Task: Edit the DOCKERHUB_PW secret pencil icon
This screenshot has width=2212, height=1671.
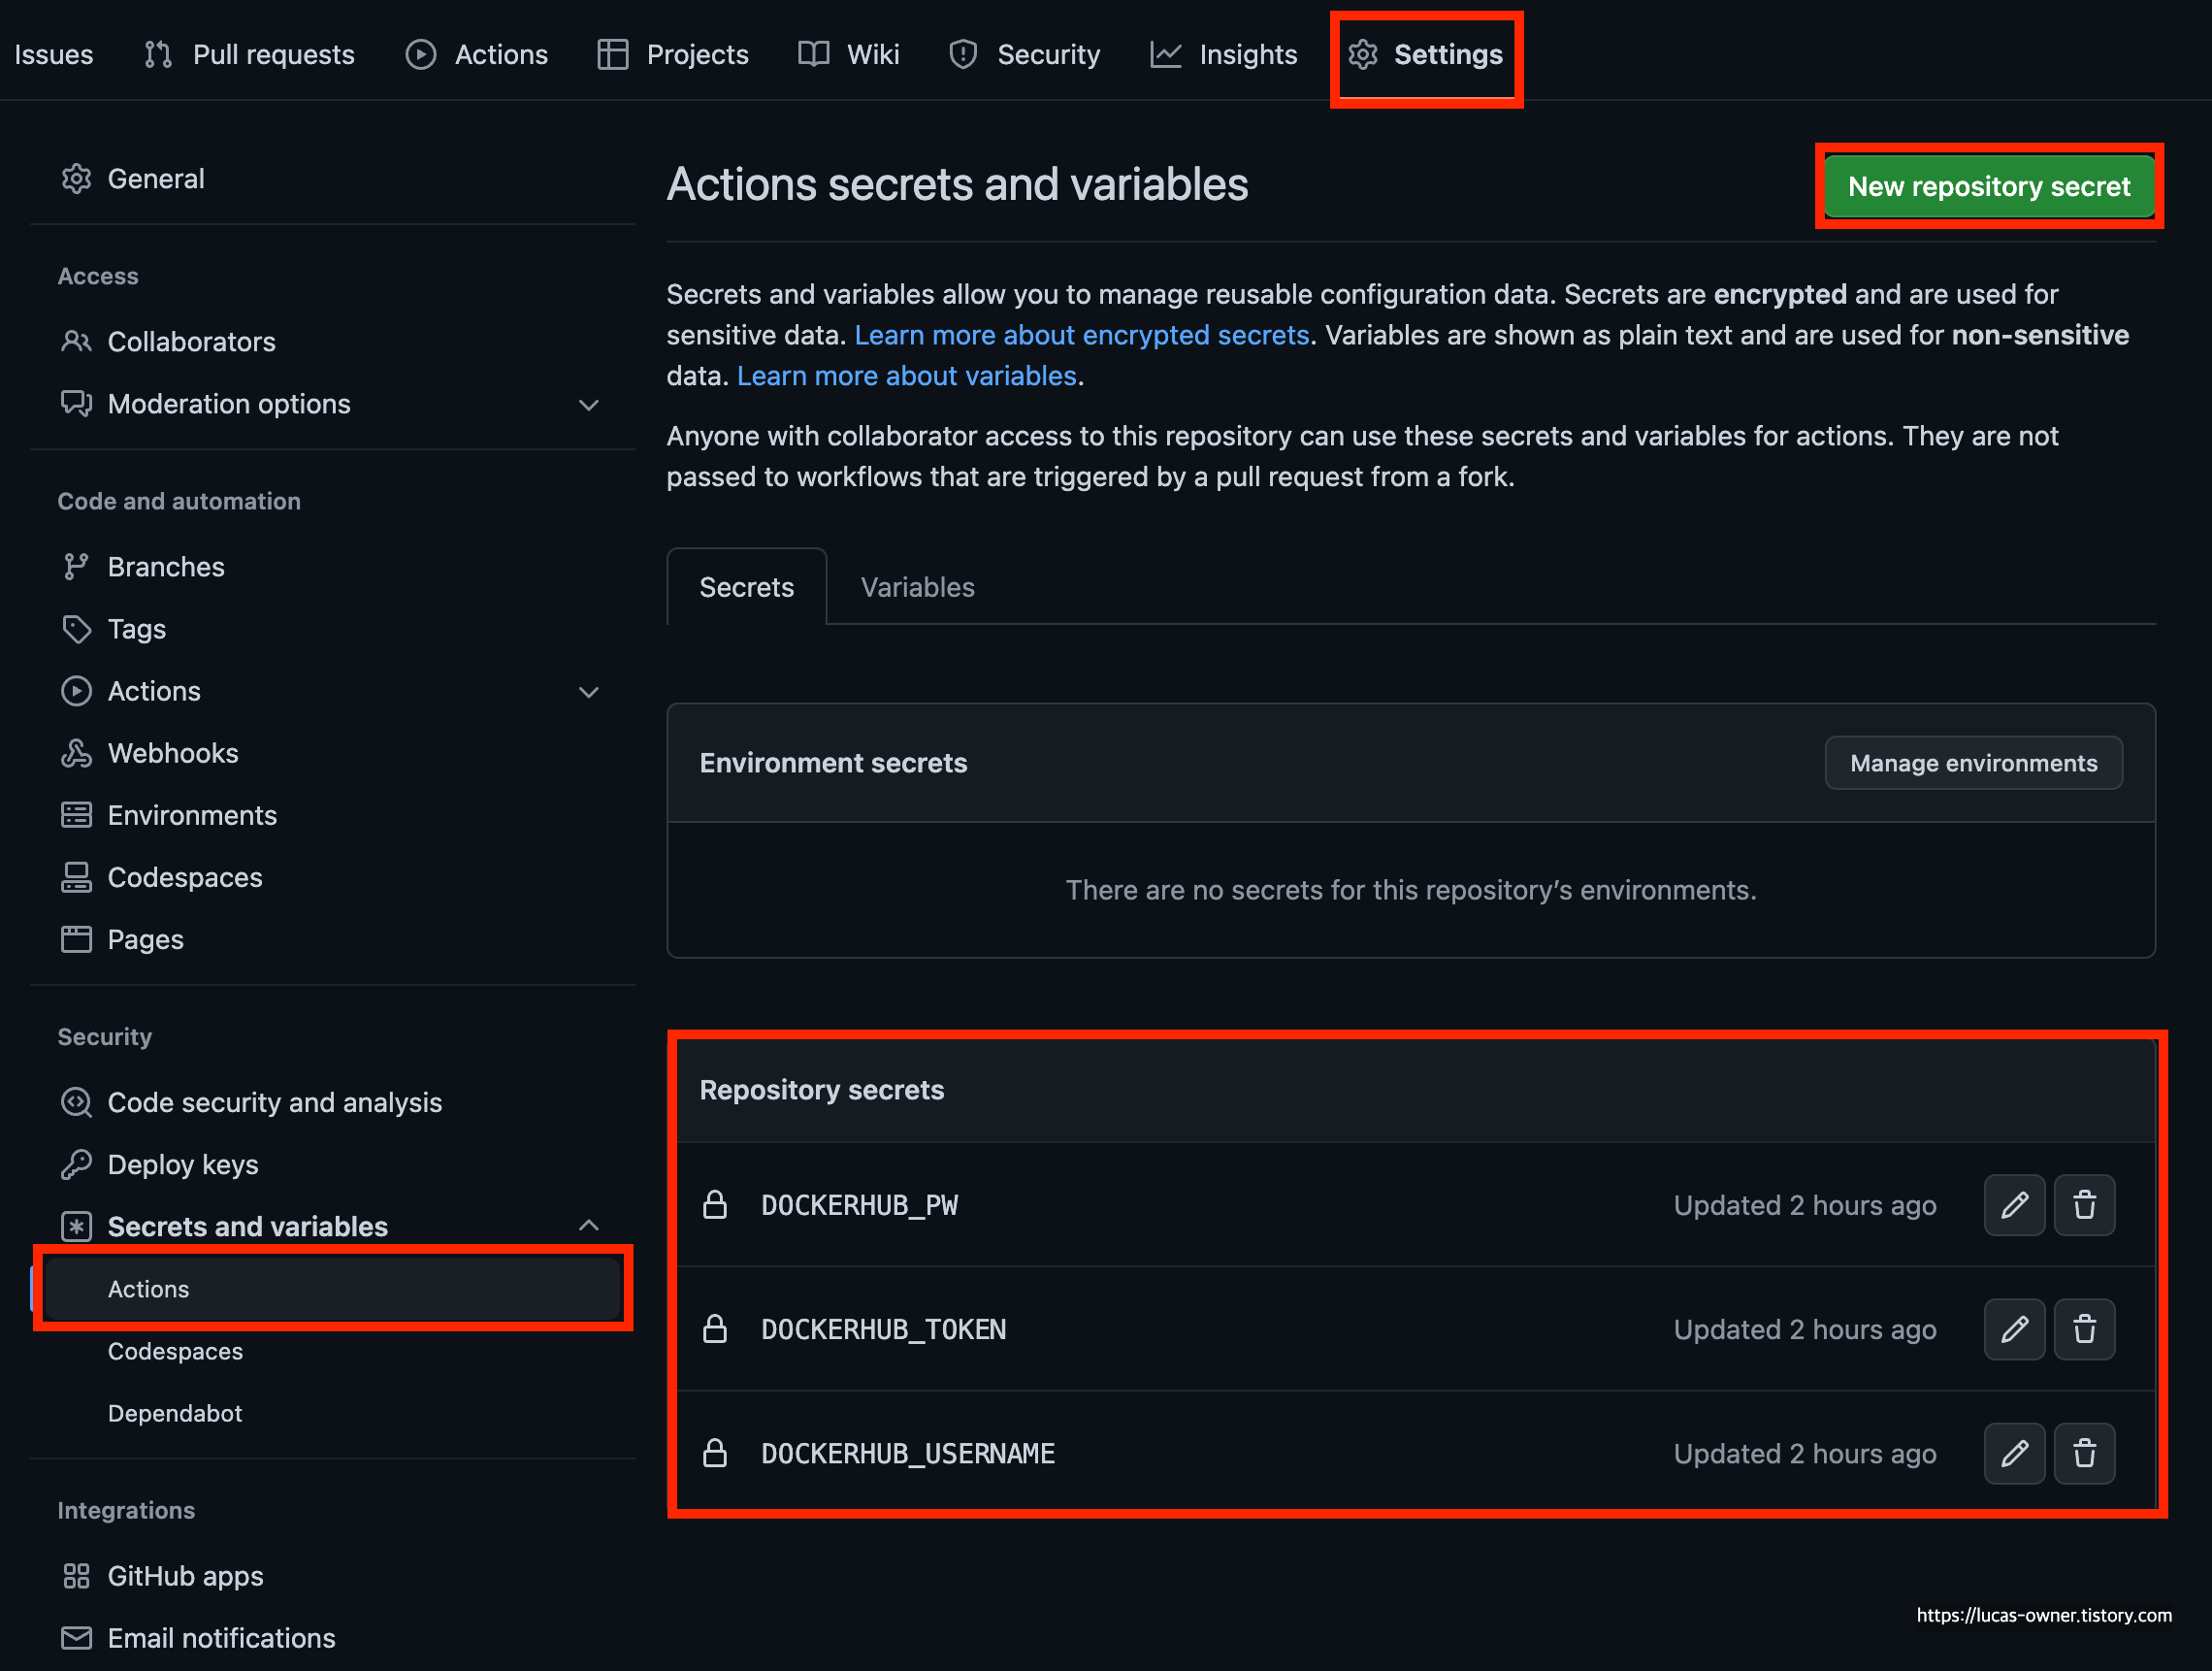Action: coord(2013,1205)
